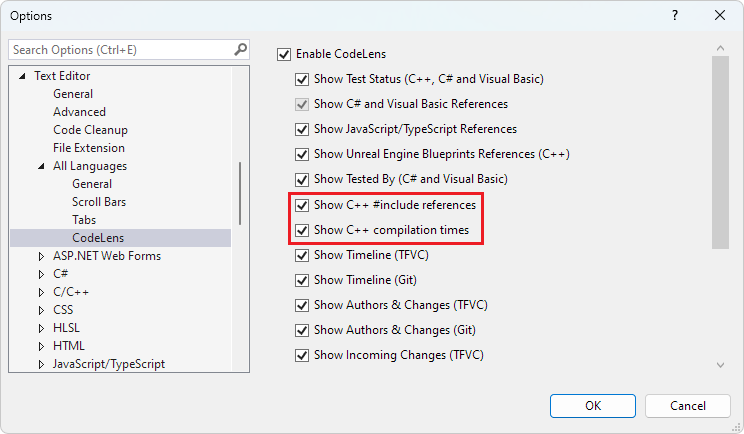This screenshot has height=434, width=744.
Task: Toggle the Enable CodeLens checkbox
Action: pyautogui.click(x=284, y=54)
